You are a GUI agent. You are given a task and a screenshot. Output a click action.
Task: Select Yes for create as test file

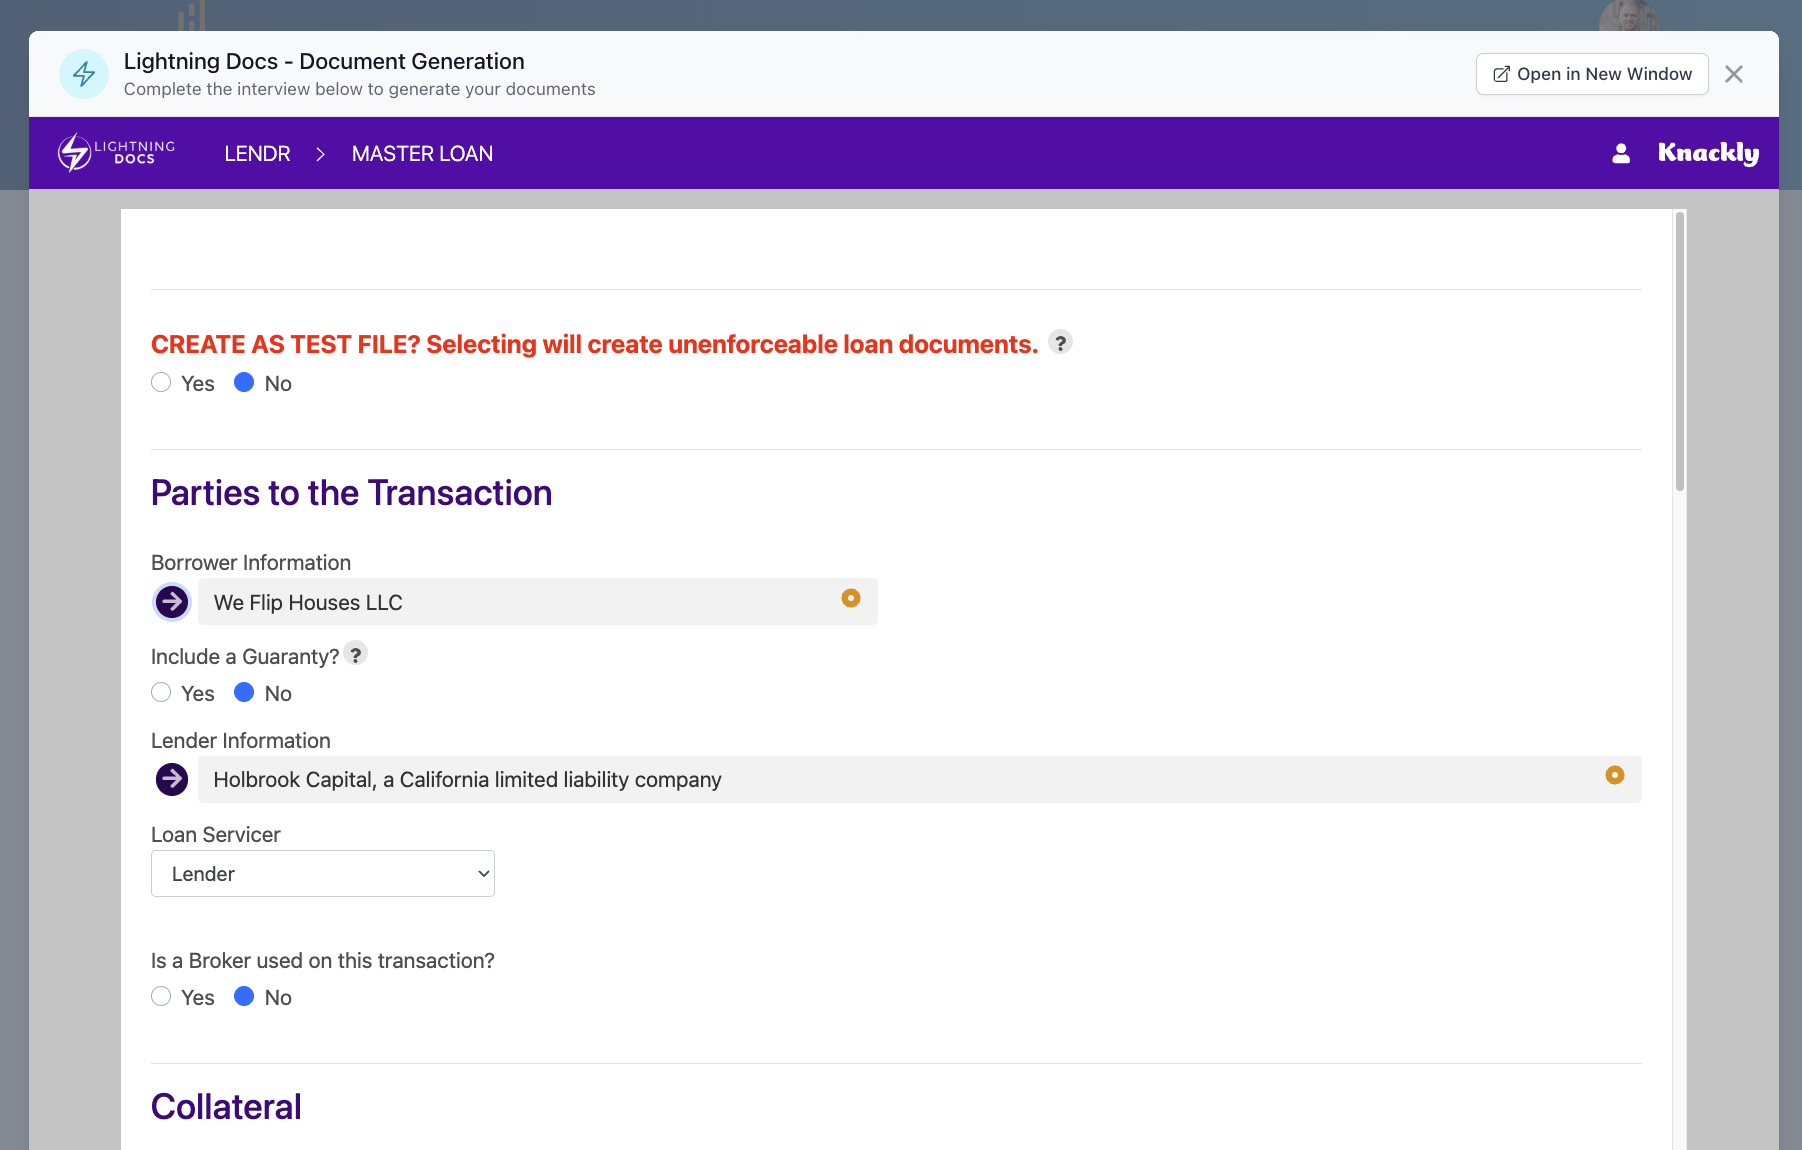(x=161, y=383)
